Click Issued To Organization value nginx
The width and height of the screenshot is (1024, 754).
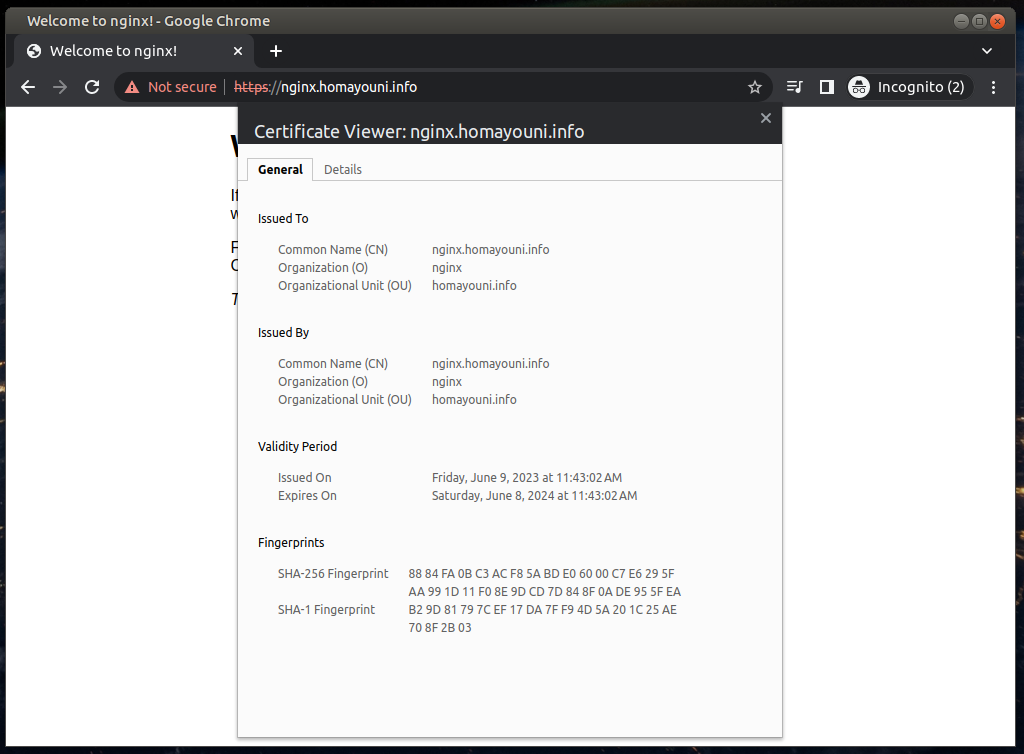point(447,268)
